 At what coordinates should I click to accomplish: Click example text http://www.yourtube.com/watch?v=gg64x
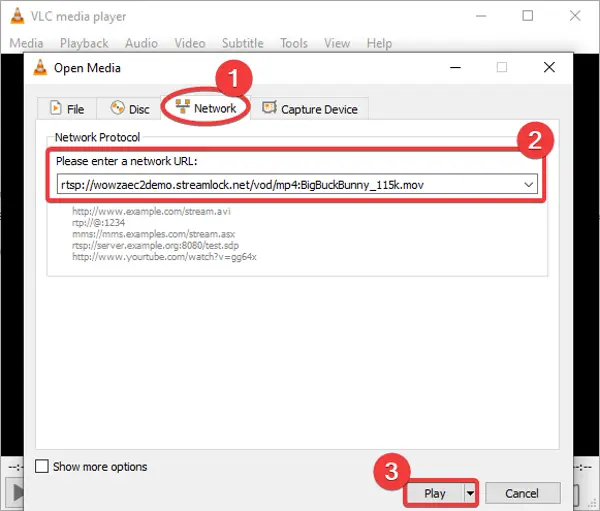click(x=164, y=256)
